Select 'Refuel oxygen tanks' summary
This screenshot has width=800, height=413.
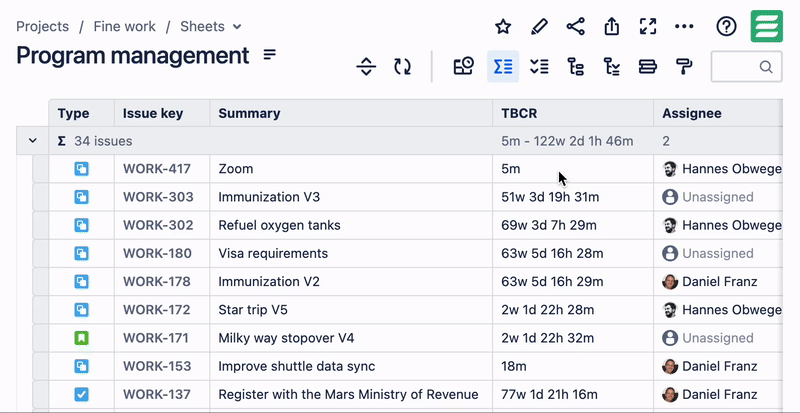351,225
